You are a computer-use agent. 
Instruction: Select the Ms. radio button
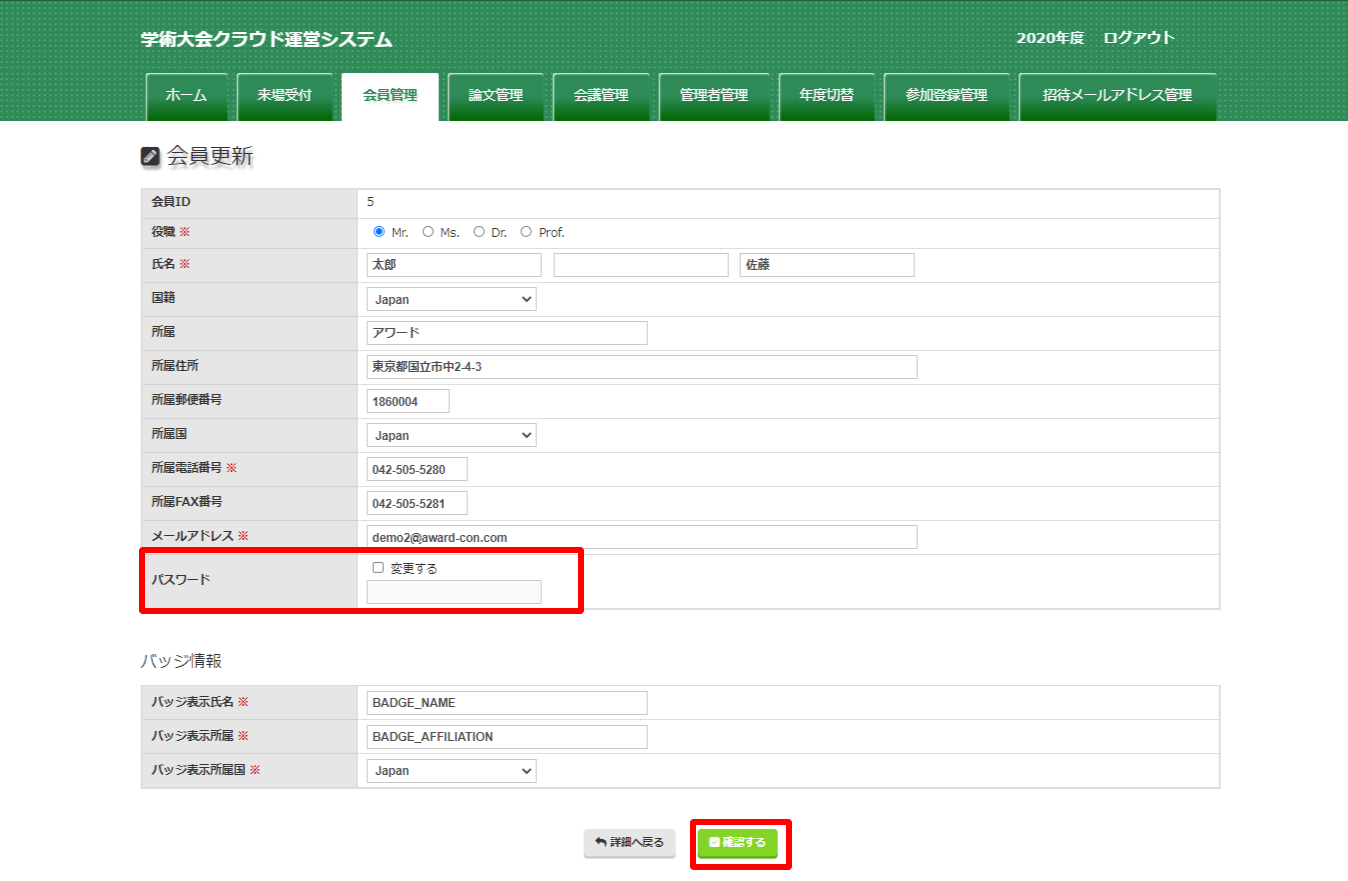coord(428,232)
